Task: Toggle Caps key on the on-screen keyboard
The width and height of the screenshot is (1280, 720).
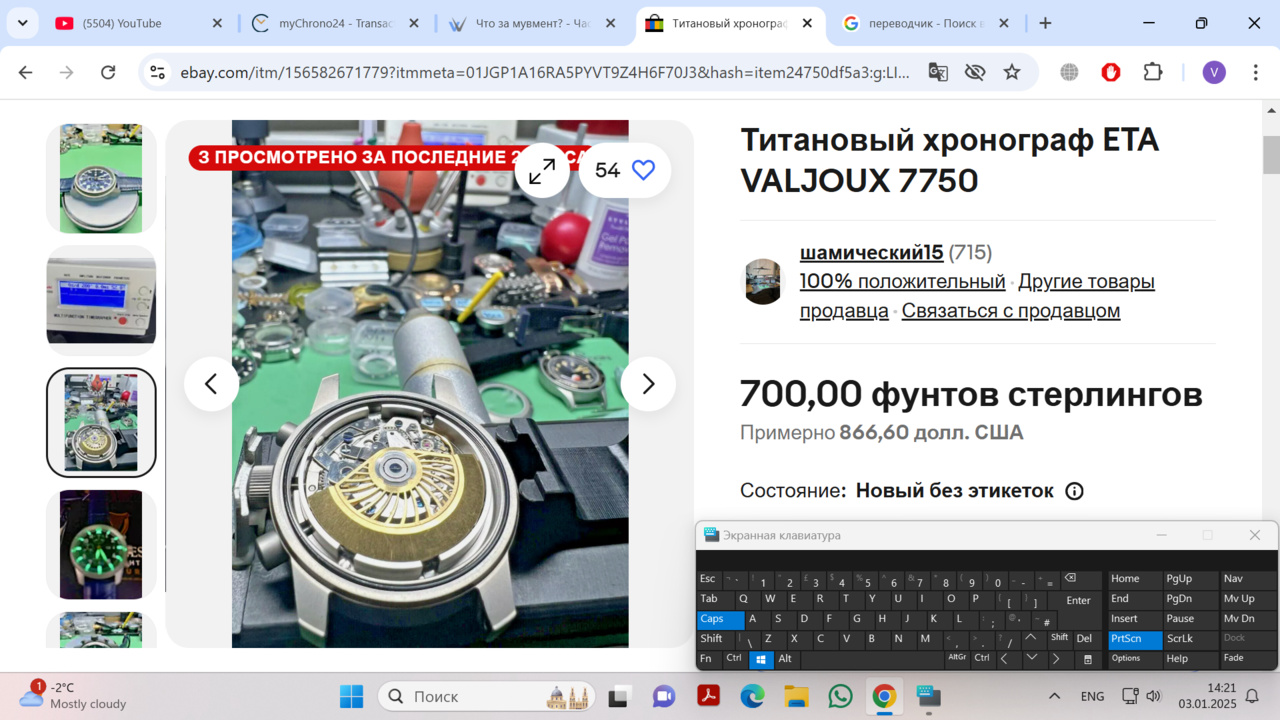Action: pyautogui.click(x=720, y=619)
